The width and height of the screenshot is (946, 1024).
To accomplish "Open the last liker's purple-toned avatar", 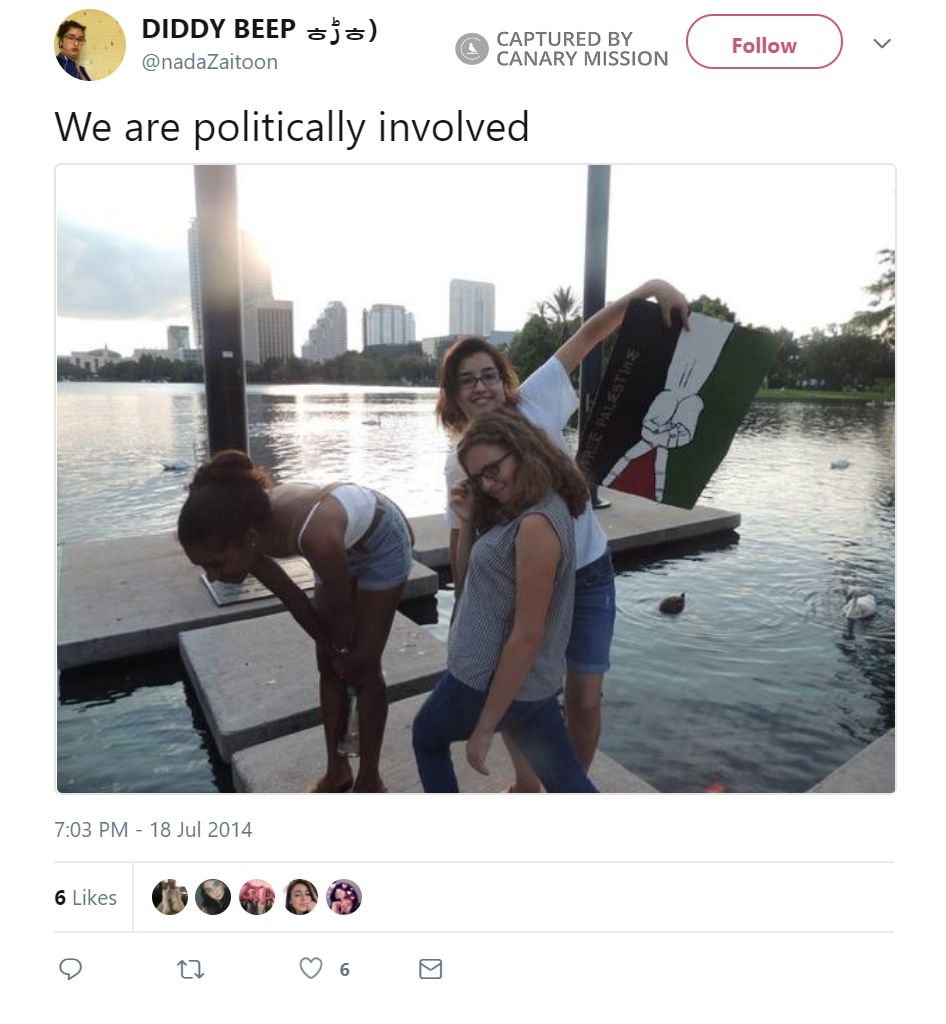I will pyautogui.click(x=344, y=897).
